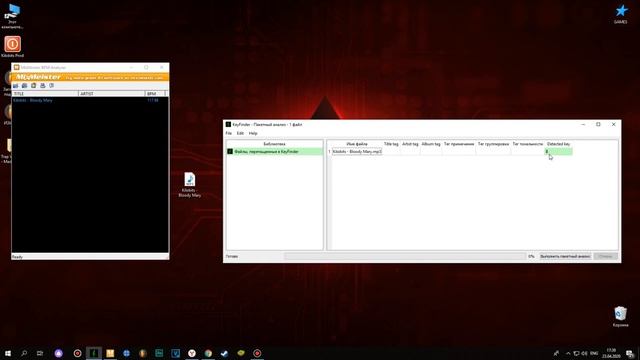Click the printer icon in MixMeister toolbar
The image size is (640, 360).
pyautogui.click(x=42, y=86)
